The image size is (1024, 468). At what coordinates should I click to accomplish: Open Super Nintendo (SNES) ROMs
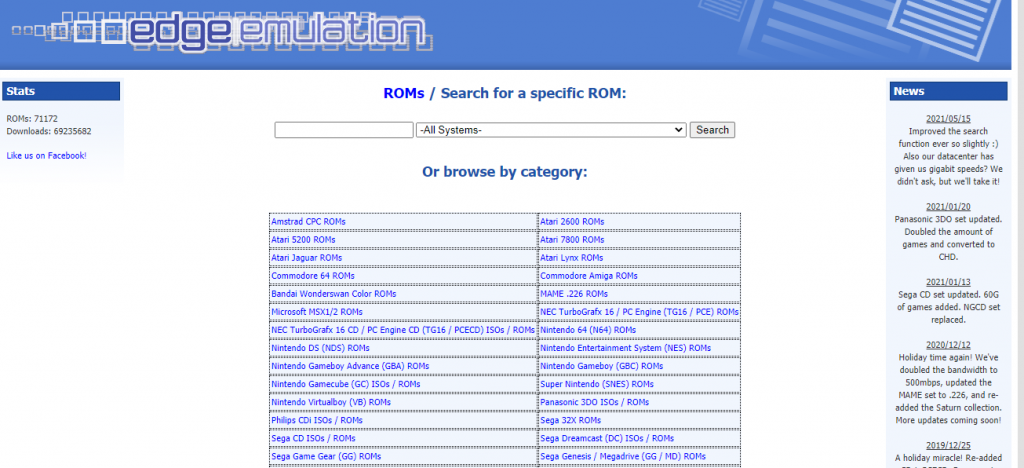(x=596, y=384)
